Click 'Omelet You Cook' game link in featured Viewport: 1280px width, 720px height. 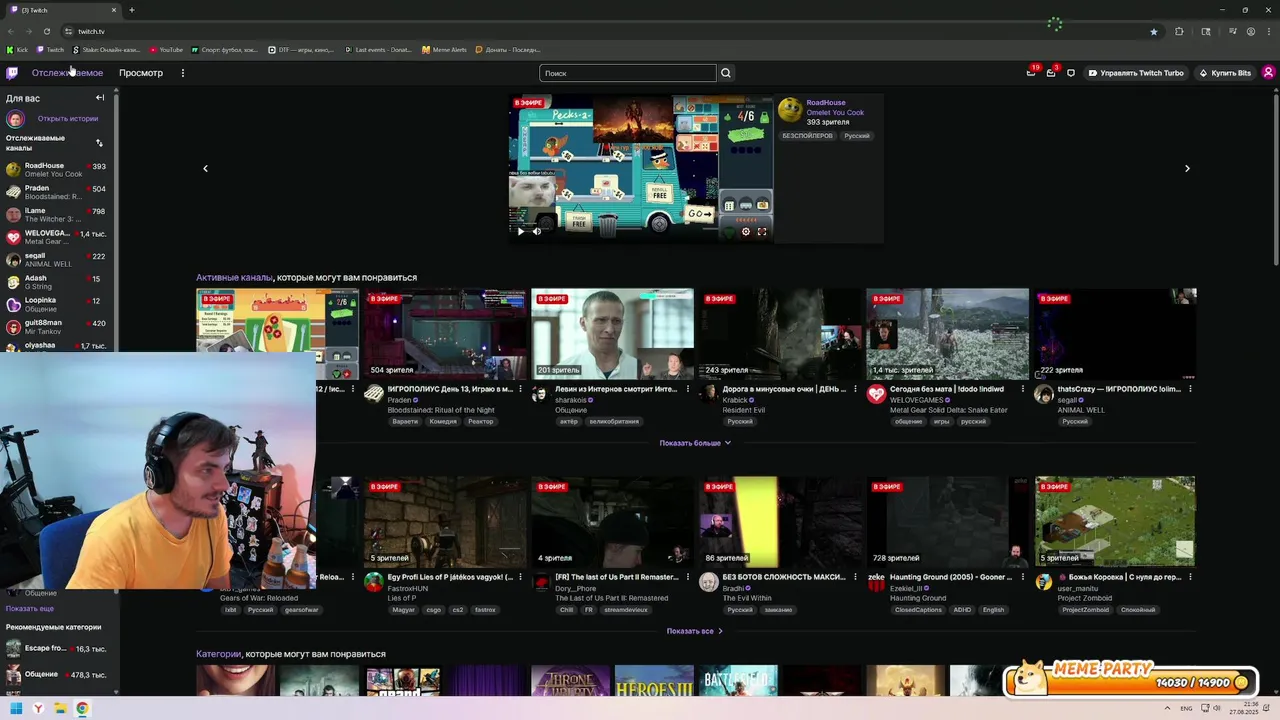pos(835,112)
